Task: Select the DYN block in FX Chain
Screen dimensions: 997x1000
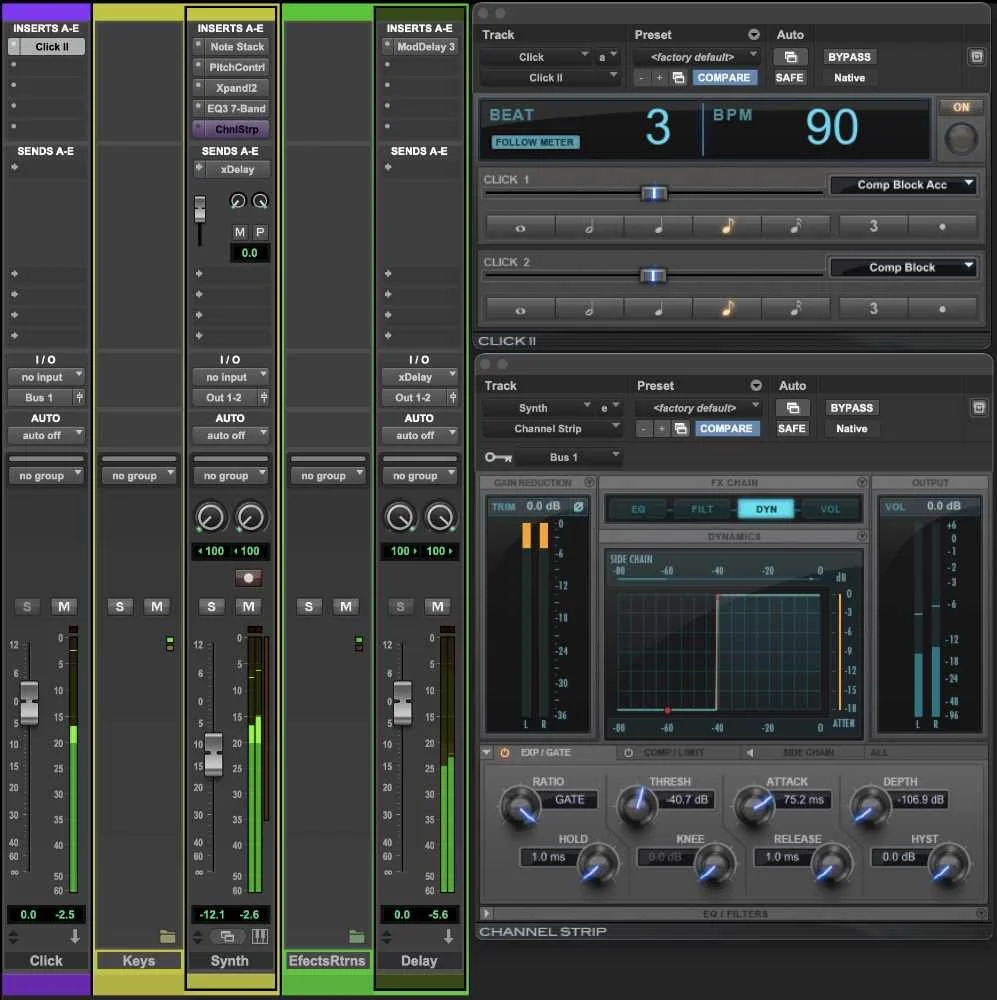Action: (766, 509)
